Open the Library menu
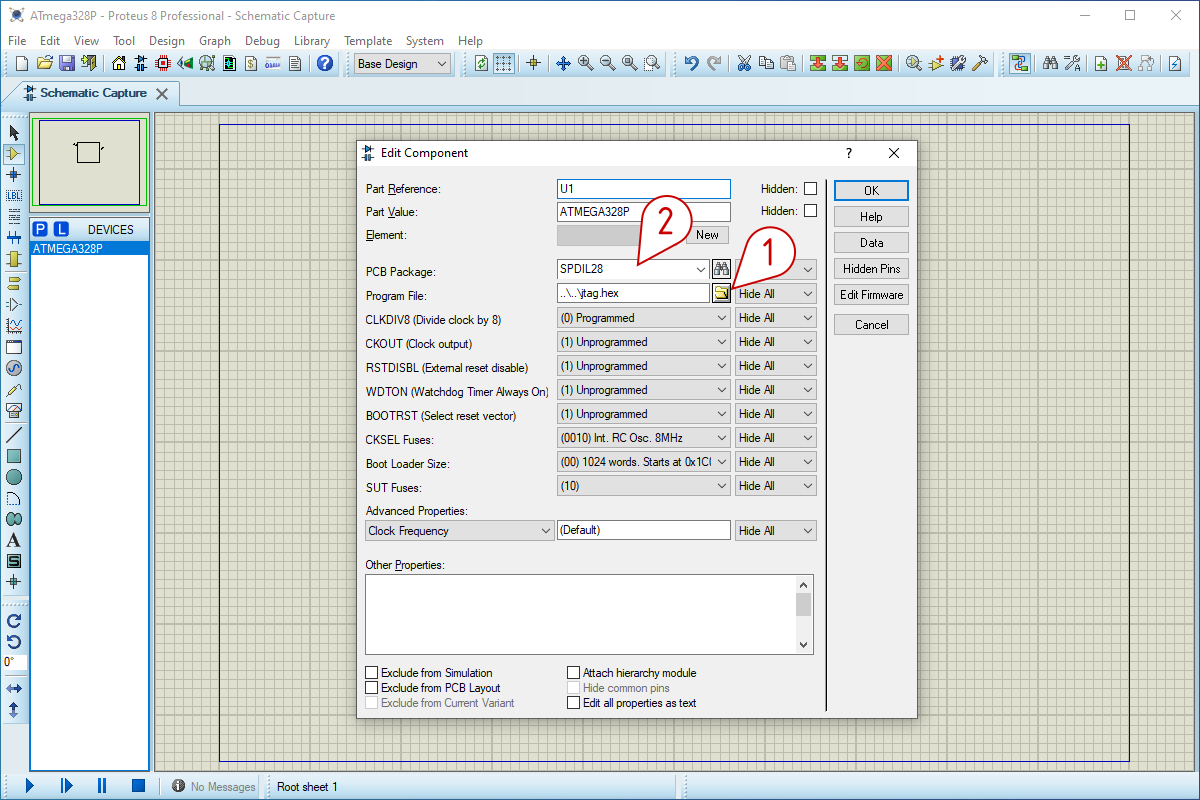Image resolution: width=1200 pixels, height=800 pixels. (312, 41)
